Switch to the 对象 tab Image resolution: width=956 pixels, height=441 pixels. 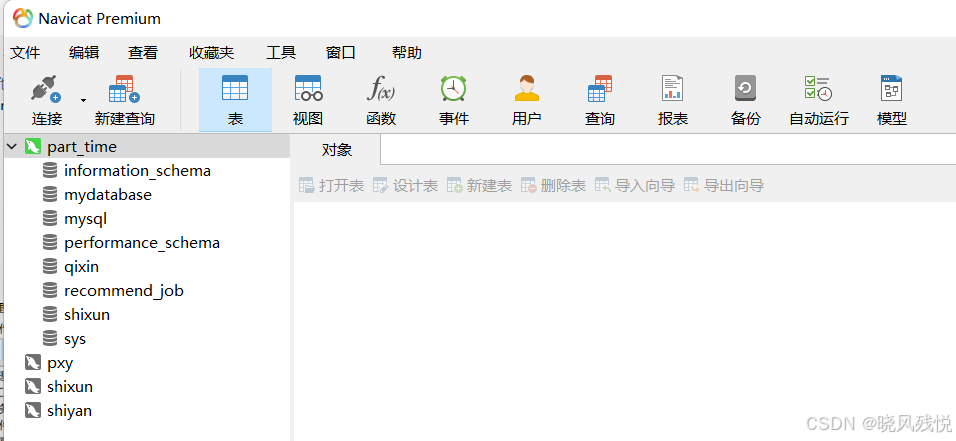[337, 149]
